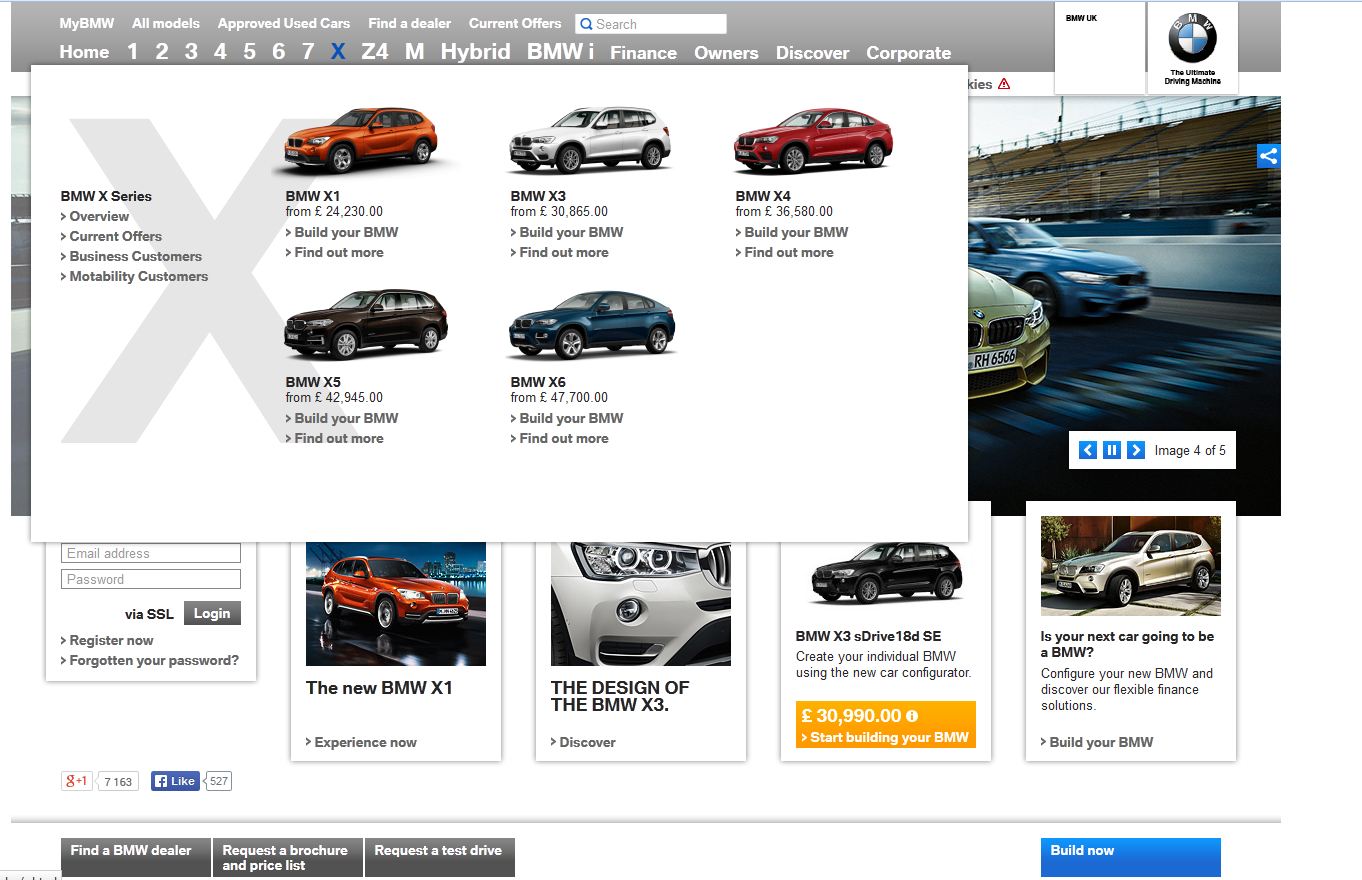Select the orange BMW X1 car image

[x=361, y=139]
